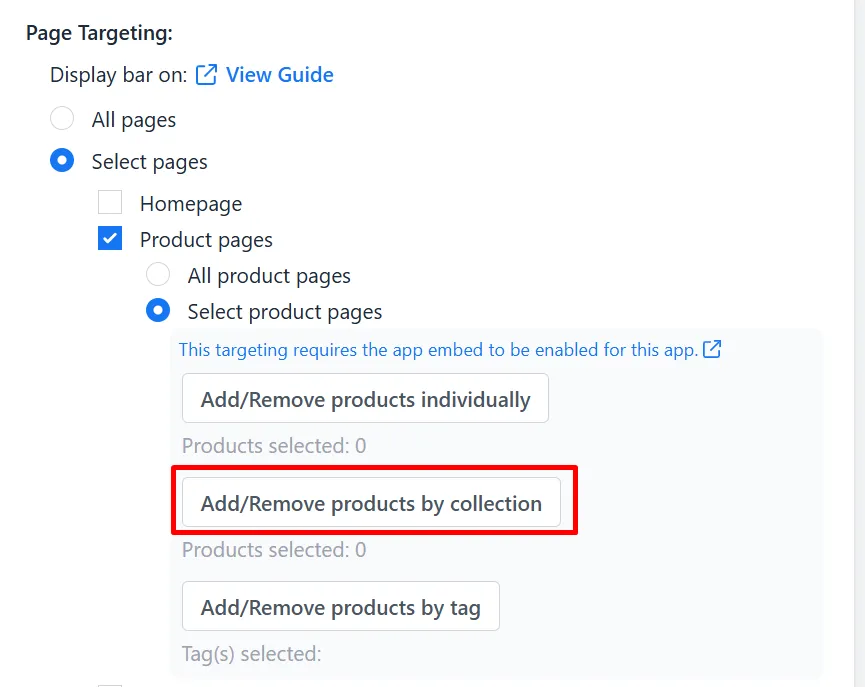The height and width of the screenshot is (687, 865).
Task: Click the "Homepage" label text
Action: [191, 204]
